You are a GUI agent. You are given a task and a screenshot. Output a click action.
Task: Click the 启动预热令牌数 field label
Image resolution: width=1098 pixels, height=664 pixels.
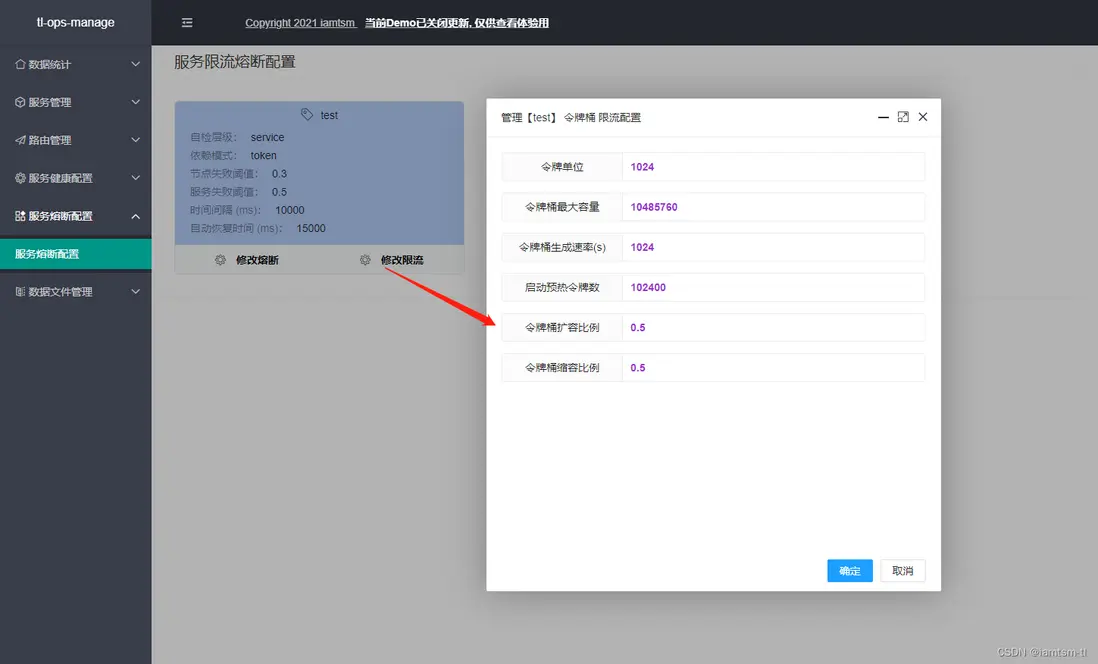point(562,287)
